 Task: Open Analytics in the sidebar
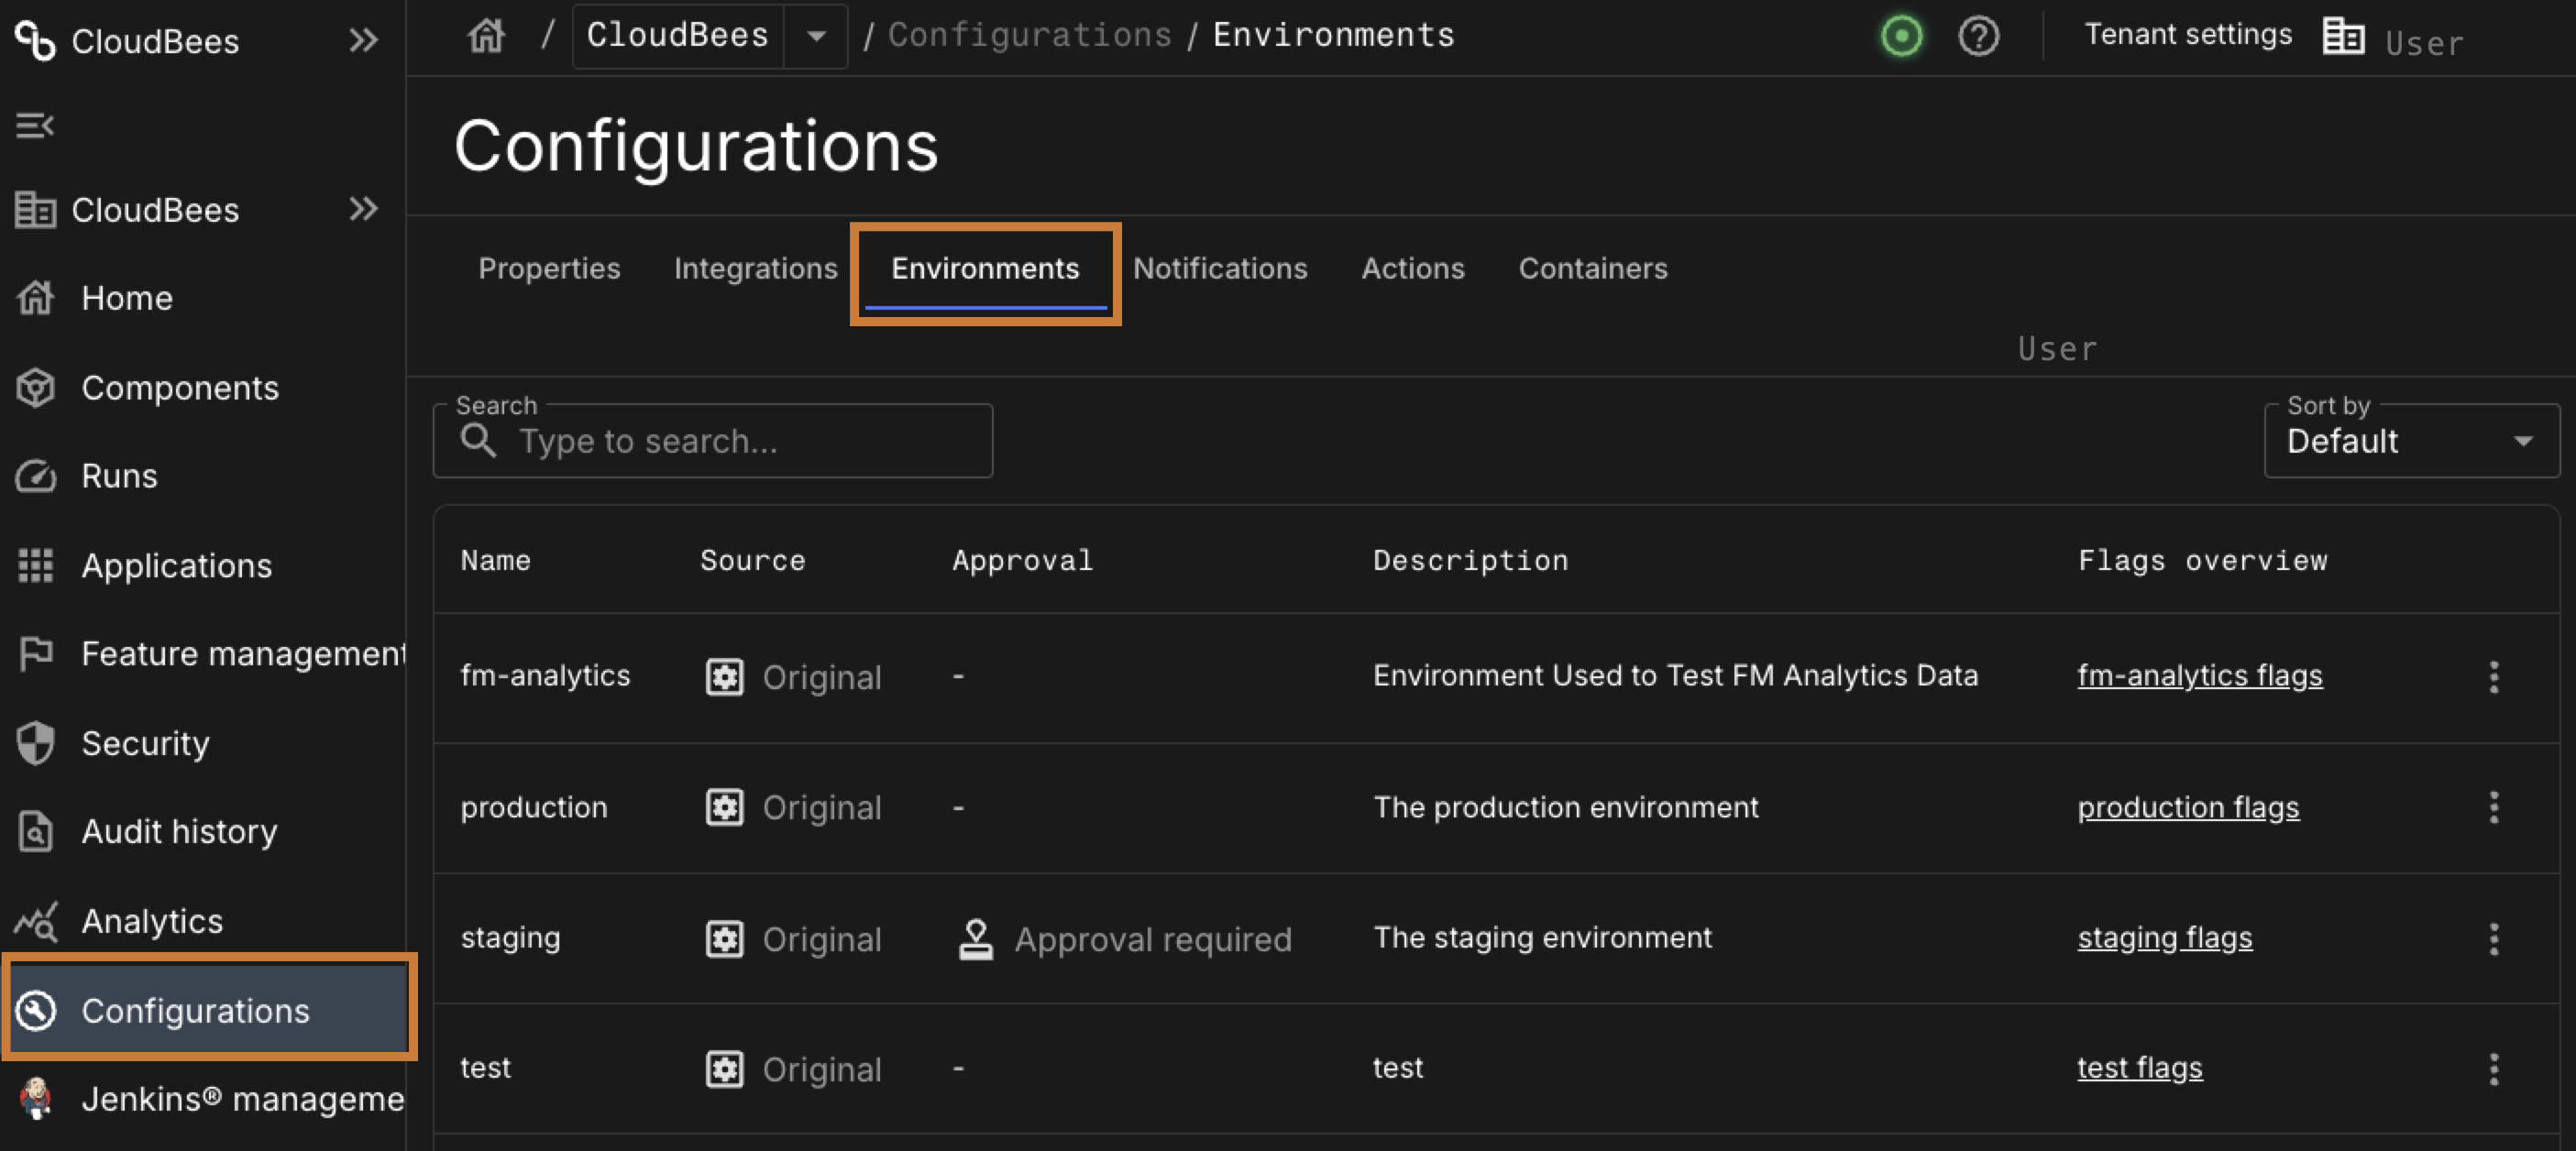click(151, 920)
